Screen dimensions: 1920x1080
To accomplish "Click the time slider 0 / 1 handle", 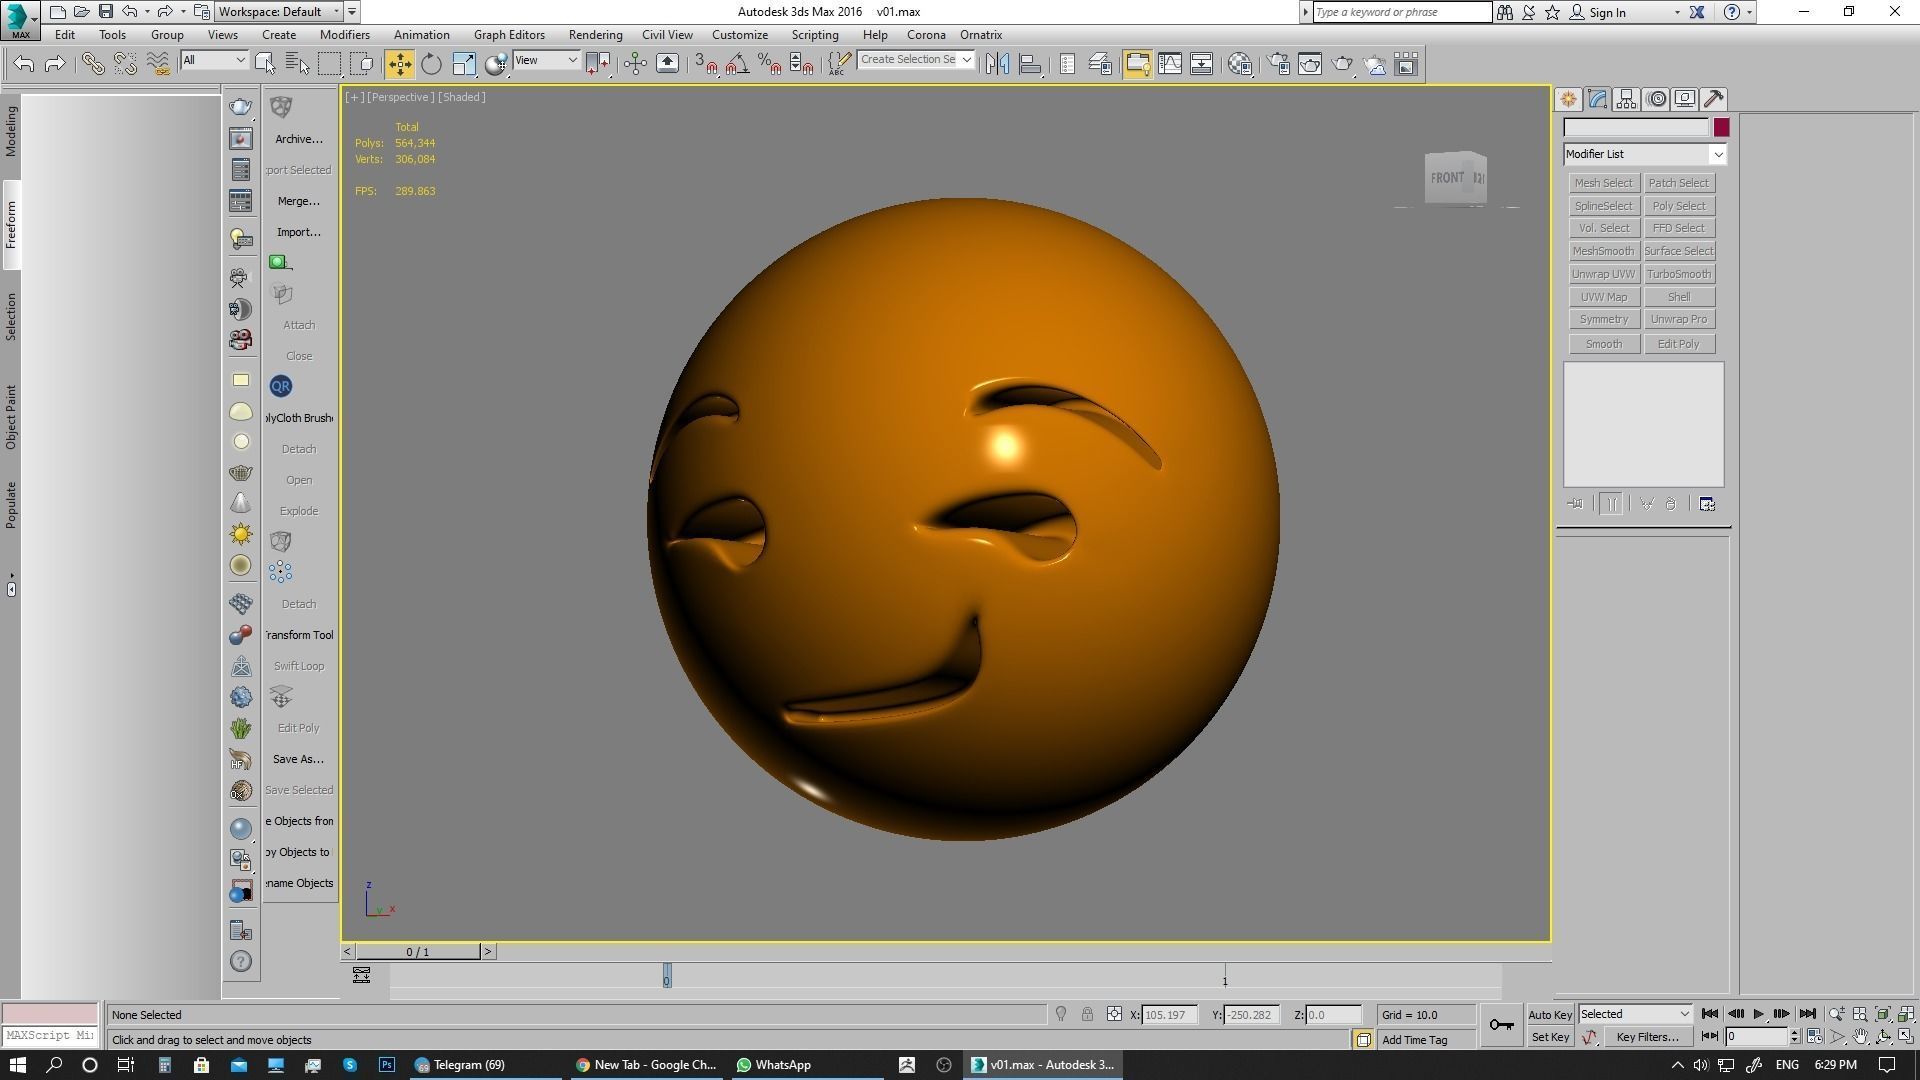I will point(418,952).
